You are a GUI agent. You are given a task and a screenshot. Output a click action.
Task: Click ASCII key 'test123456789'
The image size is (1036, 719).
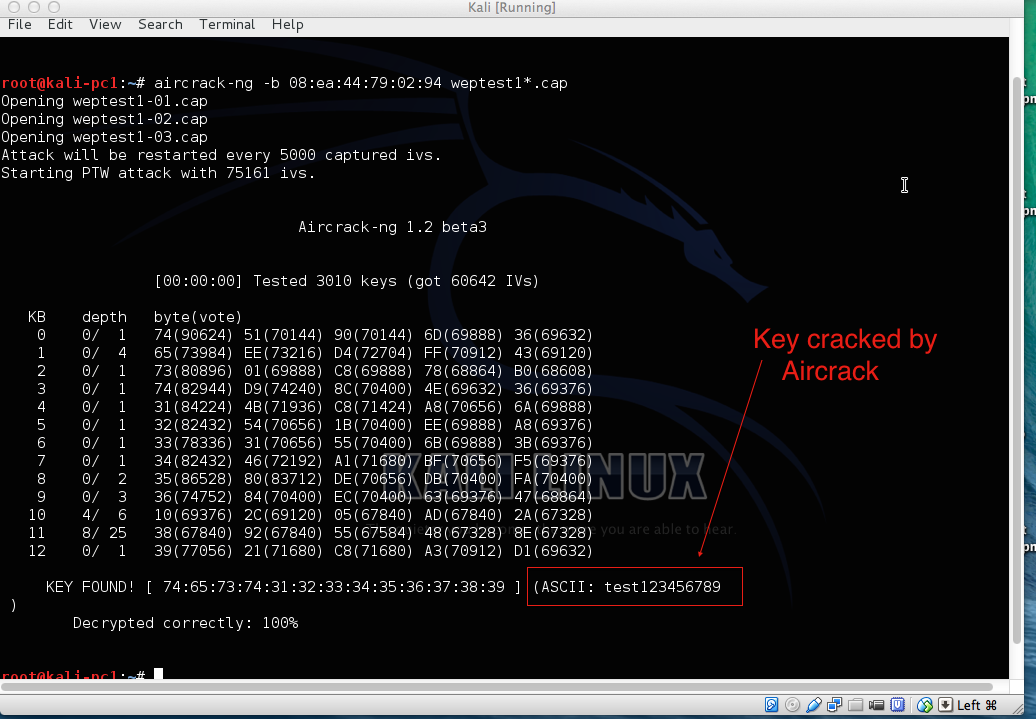tap(663, 587)
